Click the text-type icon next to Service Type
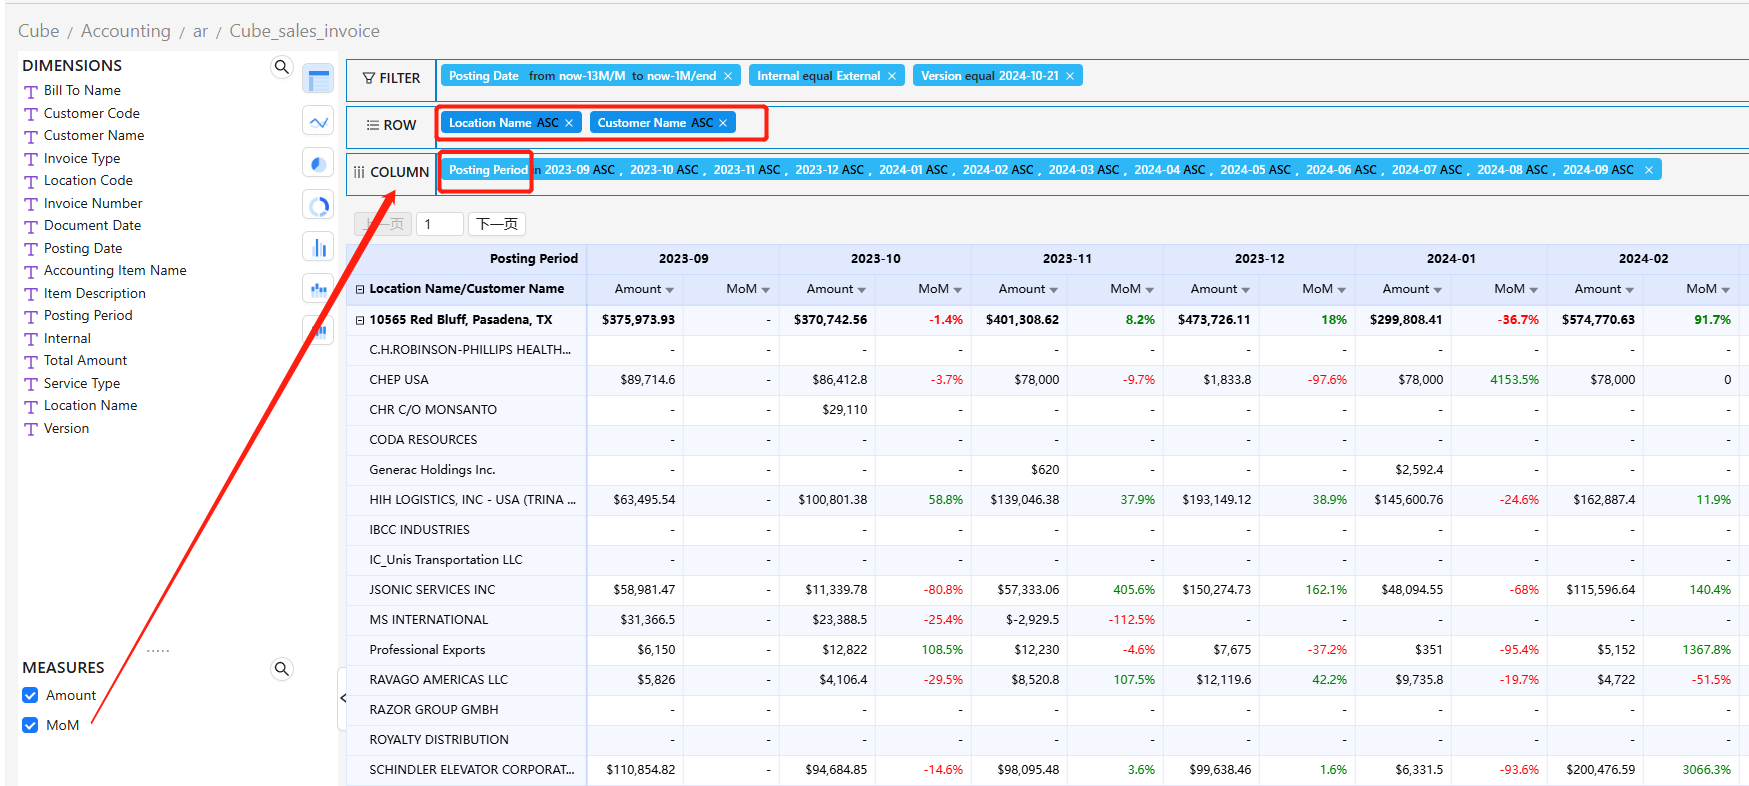Screen dimensions: 1749x786 click(31, 384)
